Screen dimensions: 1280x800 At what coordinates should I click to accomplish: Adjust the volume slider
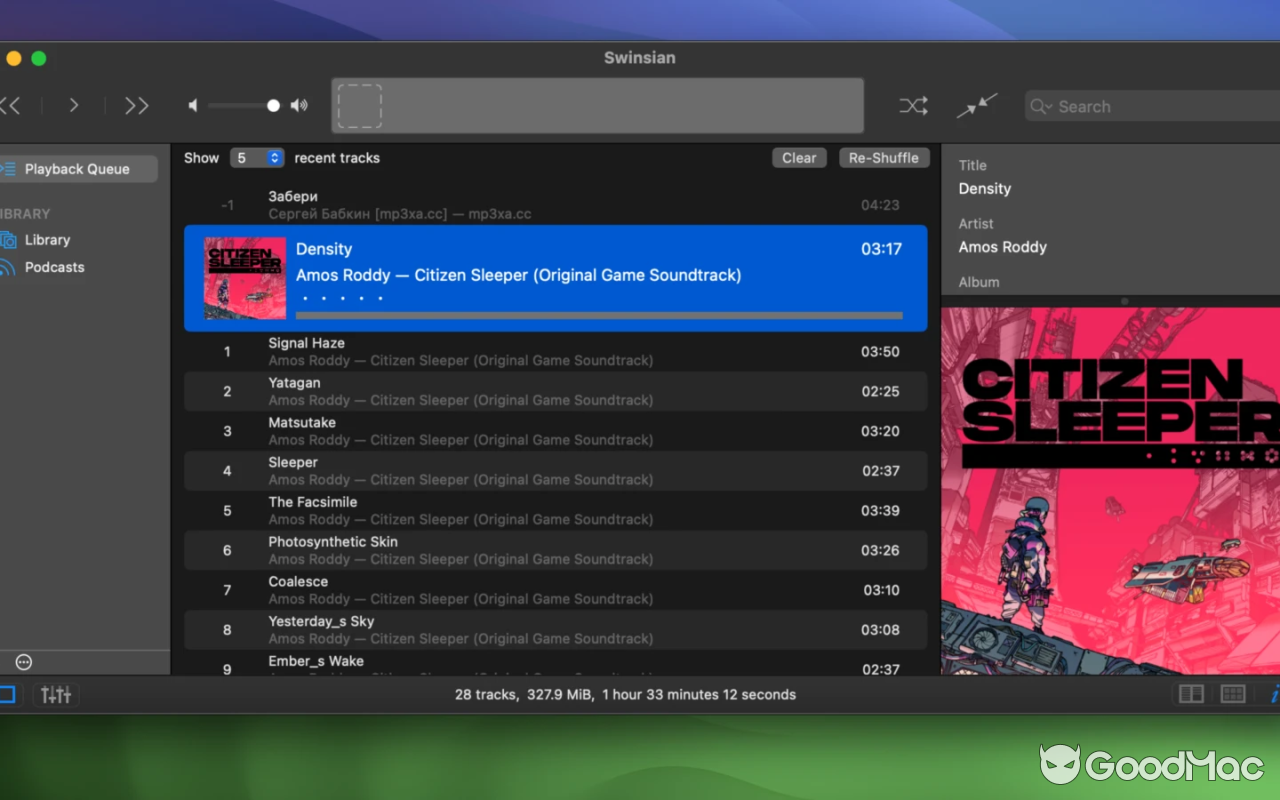pyautogui.click(x=272, y=105)
